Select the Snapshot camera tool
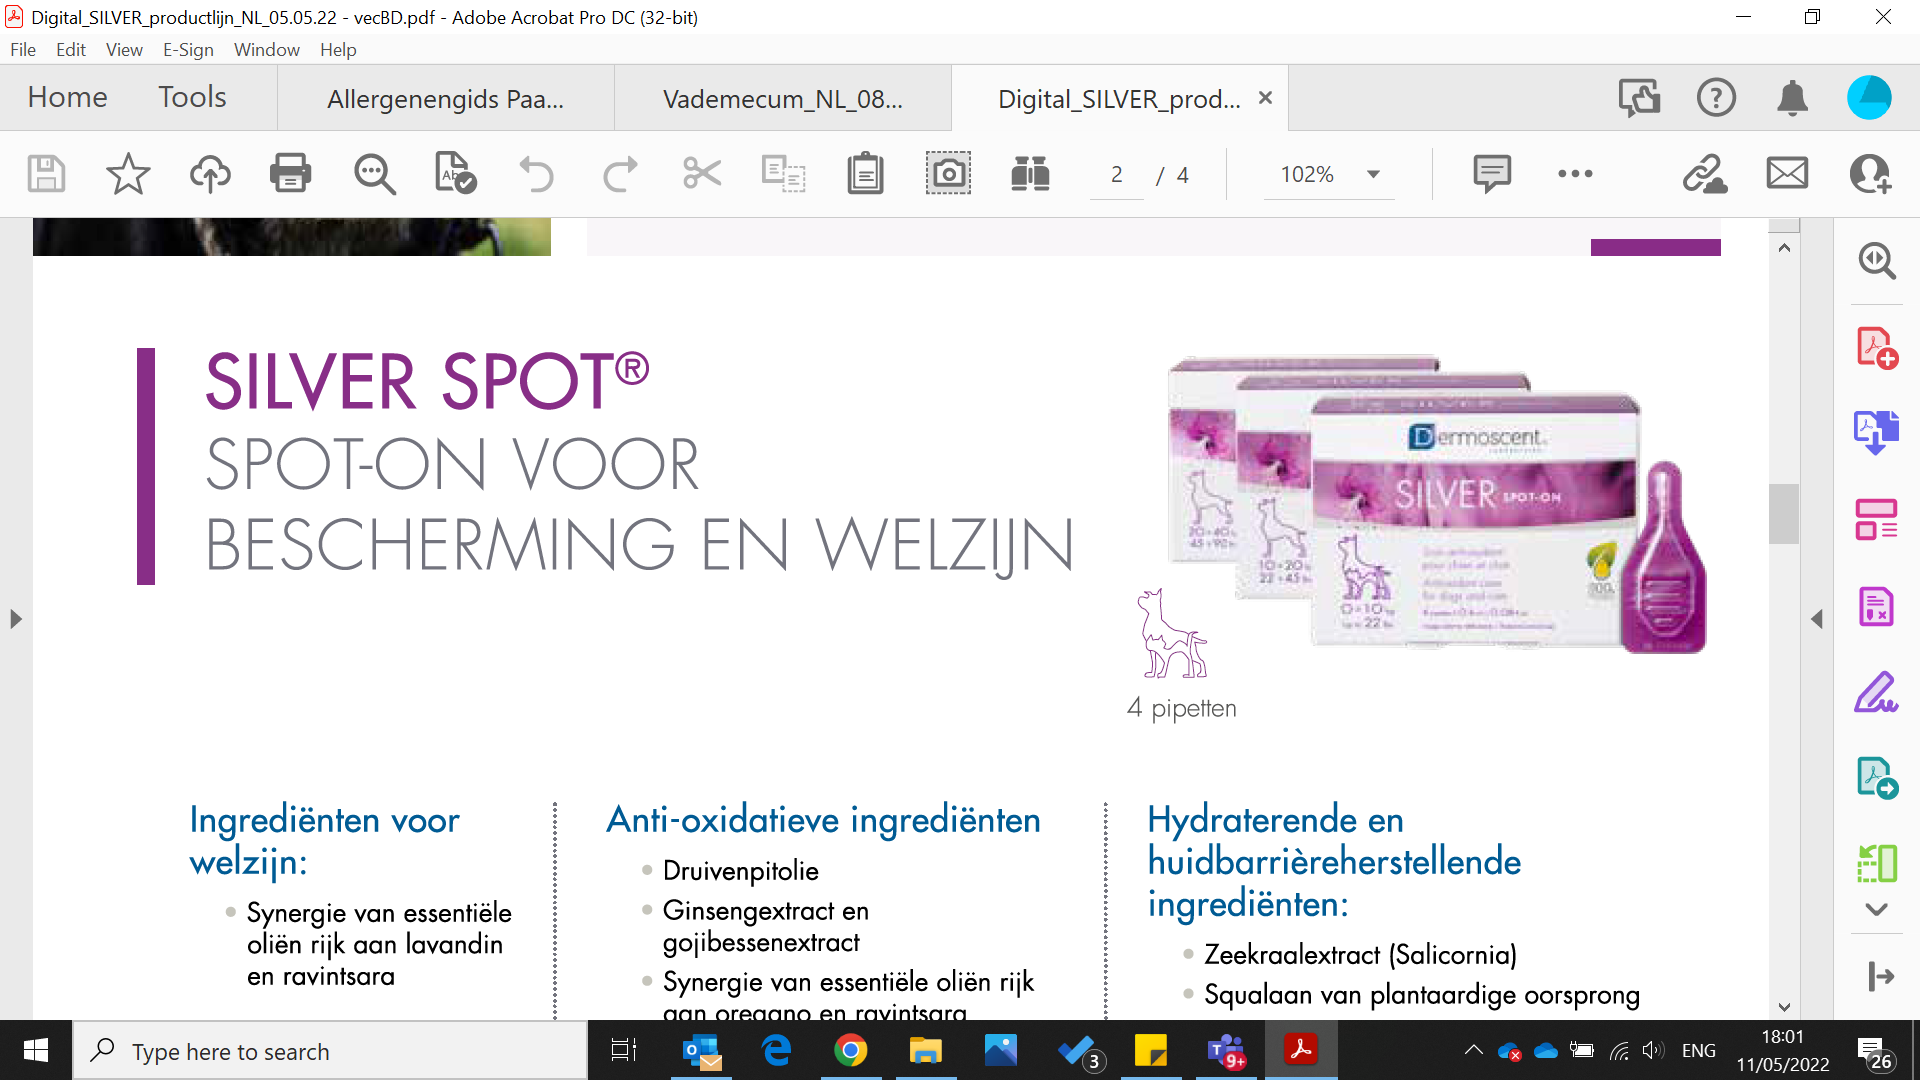The width and height of the screenshot is (1920, 1080). (x=947, y=174)
